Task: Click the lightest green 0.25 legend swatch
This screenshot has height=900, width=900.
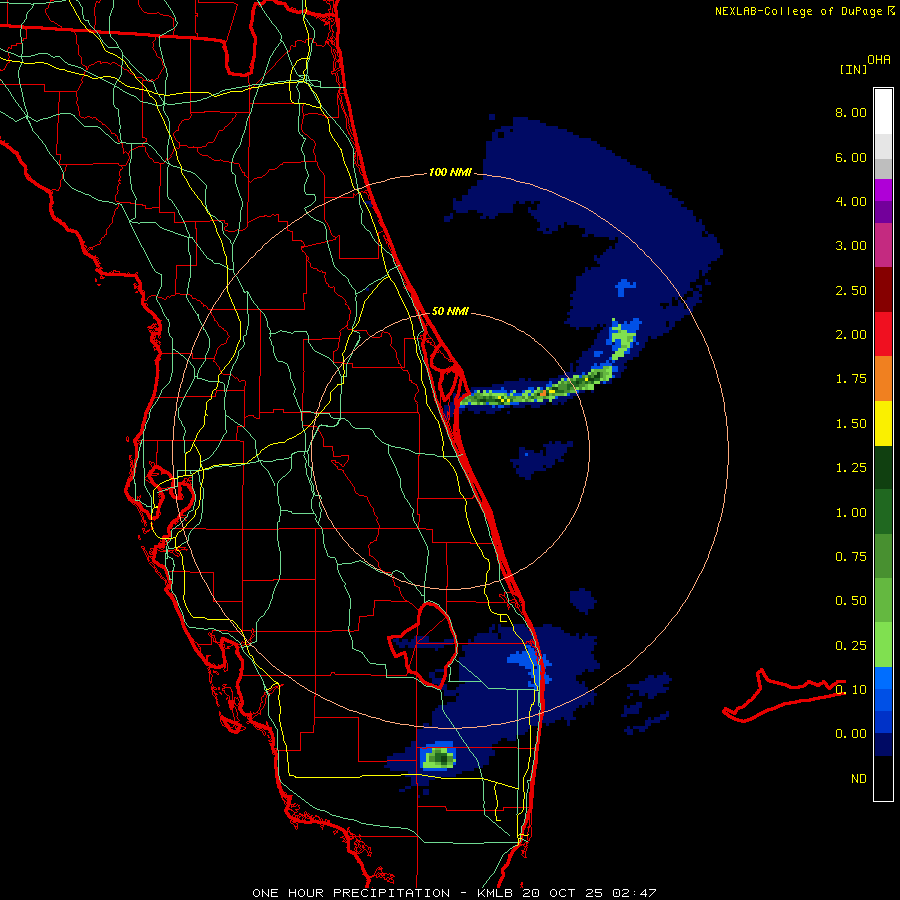Action: pyautogui.click(x=883, y=645)
